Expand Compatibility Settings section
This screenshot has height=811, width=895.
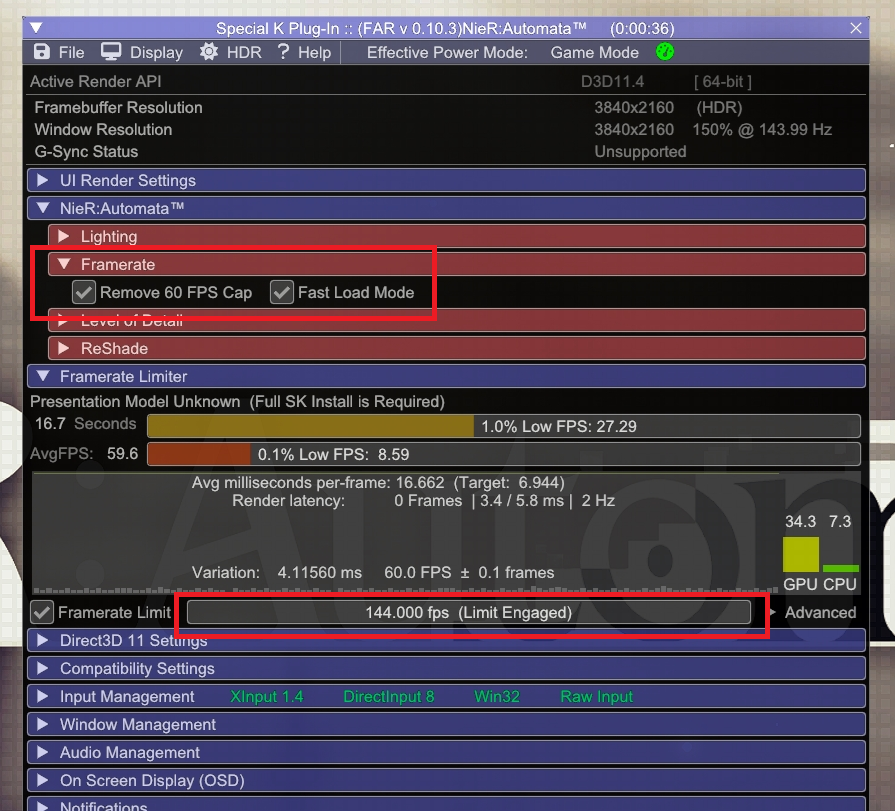446,668
